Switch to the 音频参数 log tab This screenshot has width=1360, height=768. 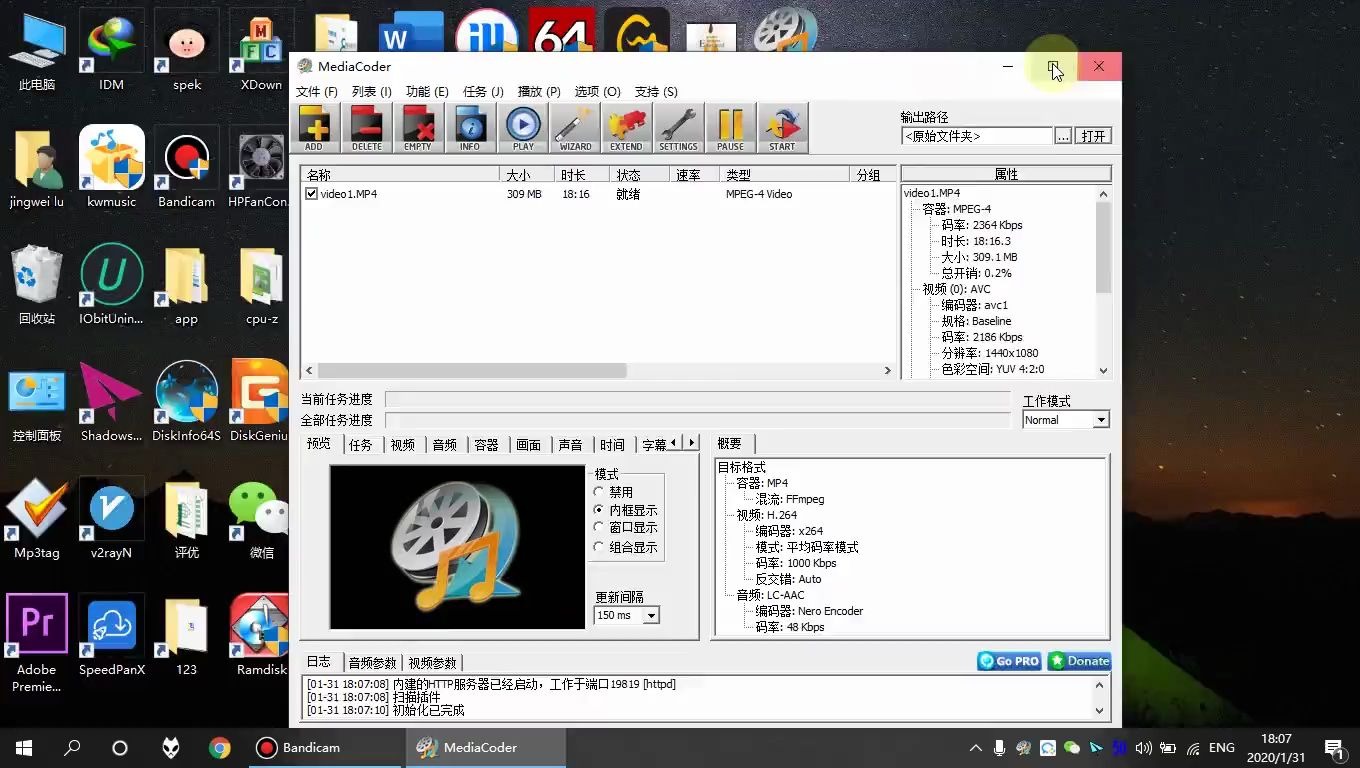[372, 663]
